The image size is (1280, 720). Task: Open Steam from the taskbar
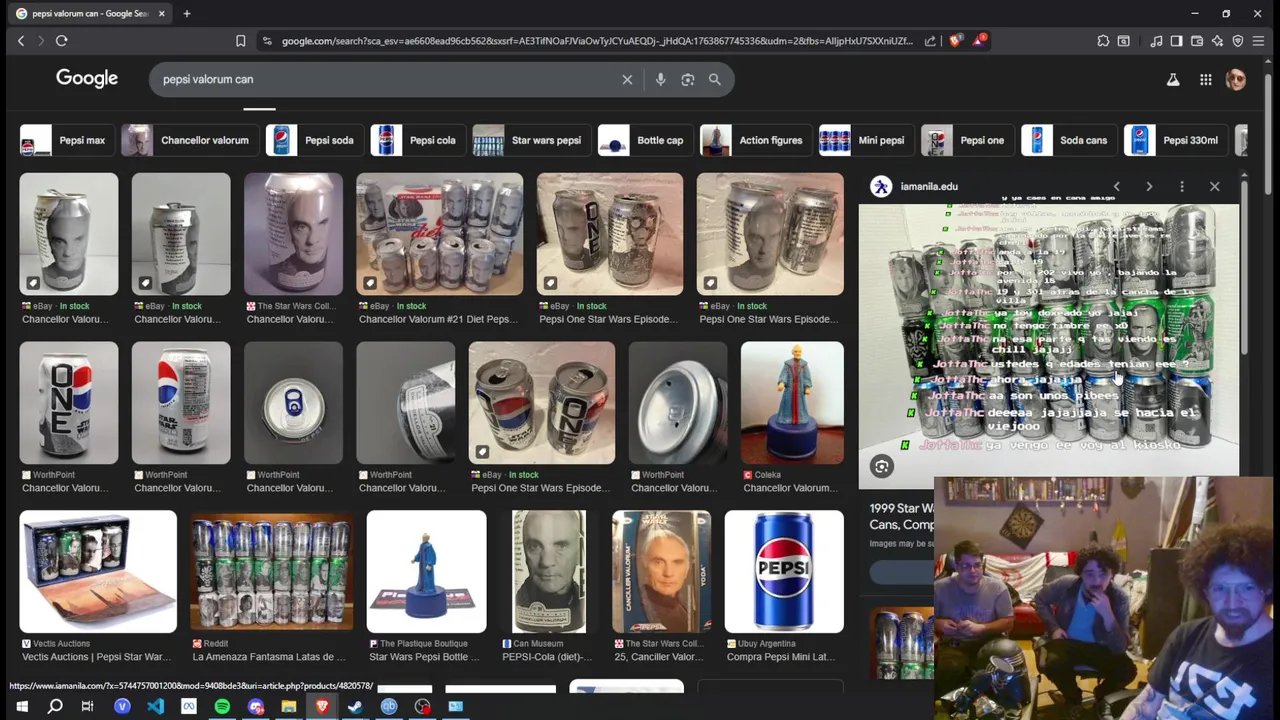click(355, 706)
